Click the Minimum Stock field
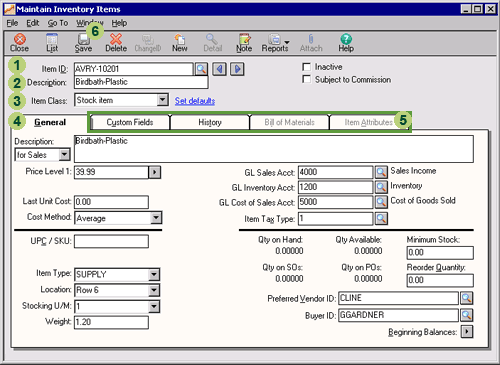 pos(440,253)
